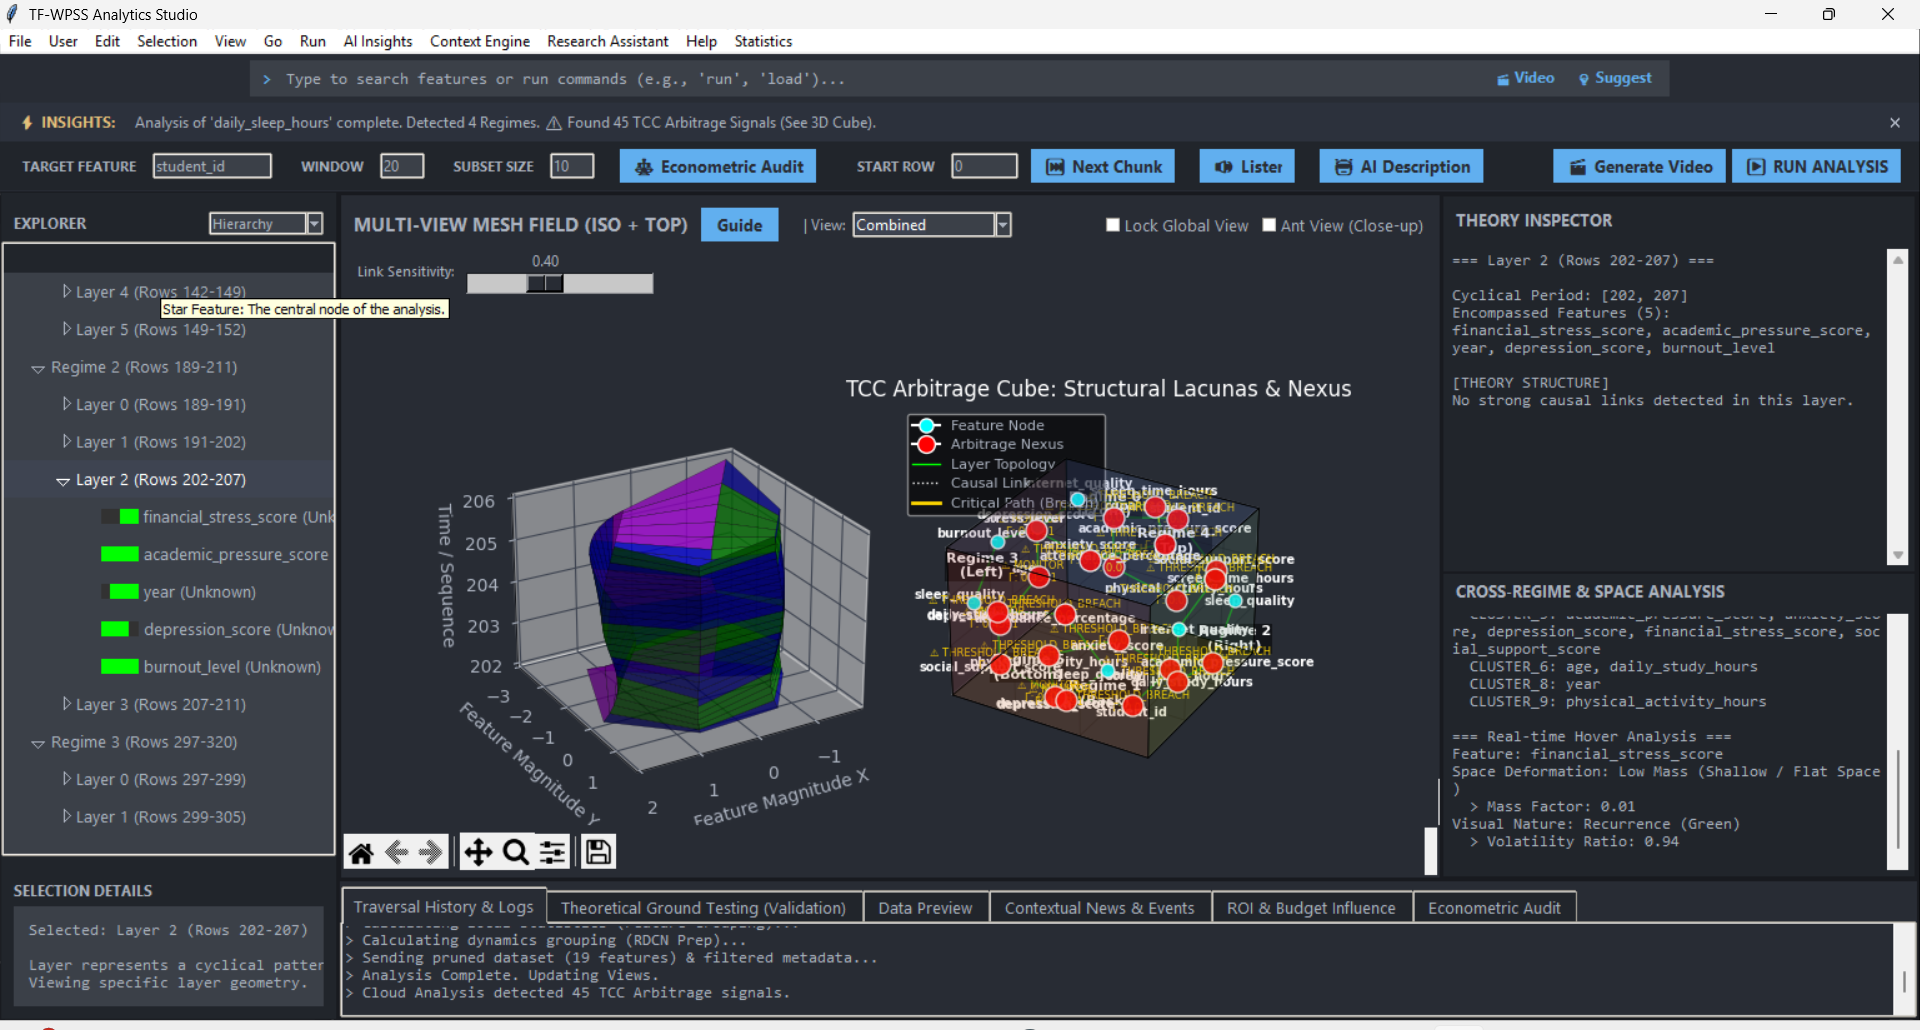Screen dimensions: 1920x1030
Task: Click the Suggest link in command bar
Action: point(1615,78)
